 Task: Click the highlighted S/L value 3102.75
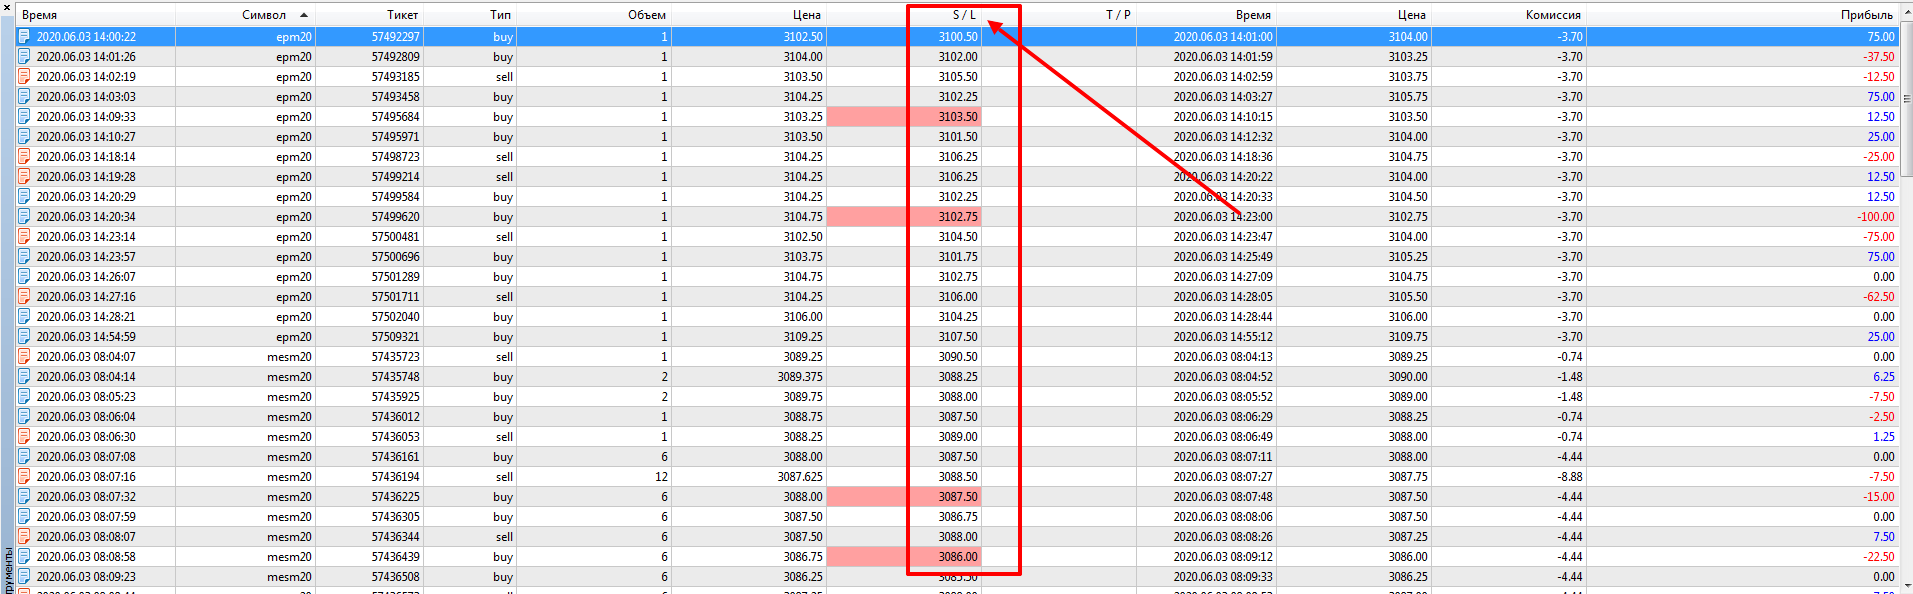(957, 217)
